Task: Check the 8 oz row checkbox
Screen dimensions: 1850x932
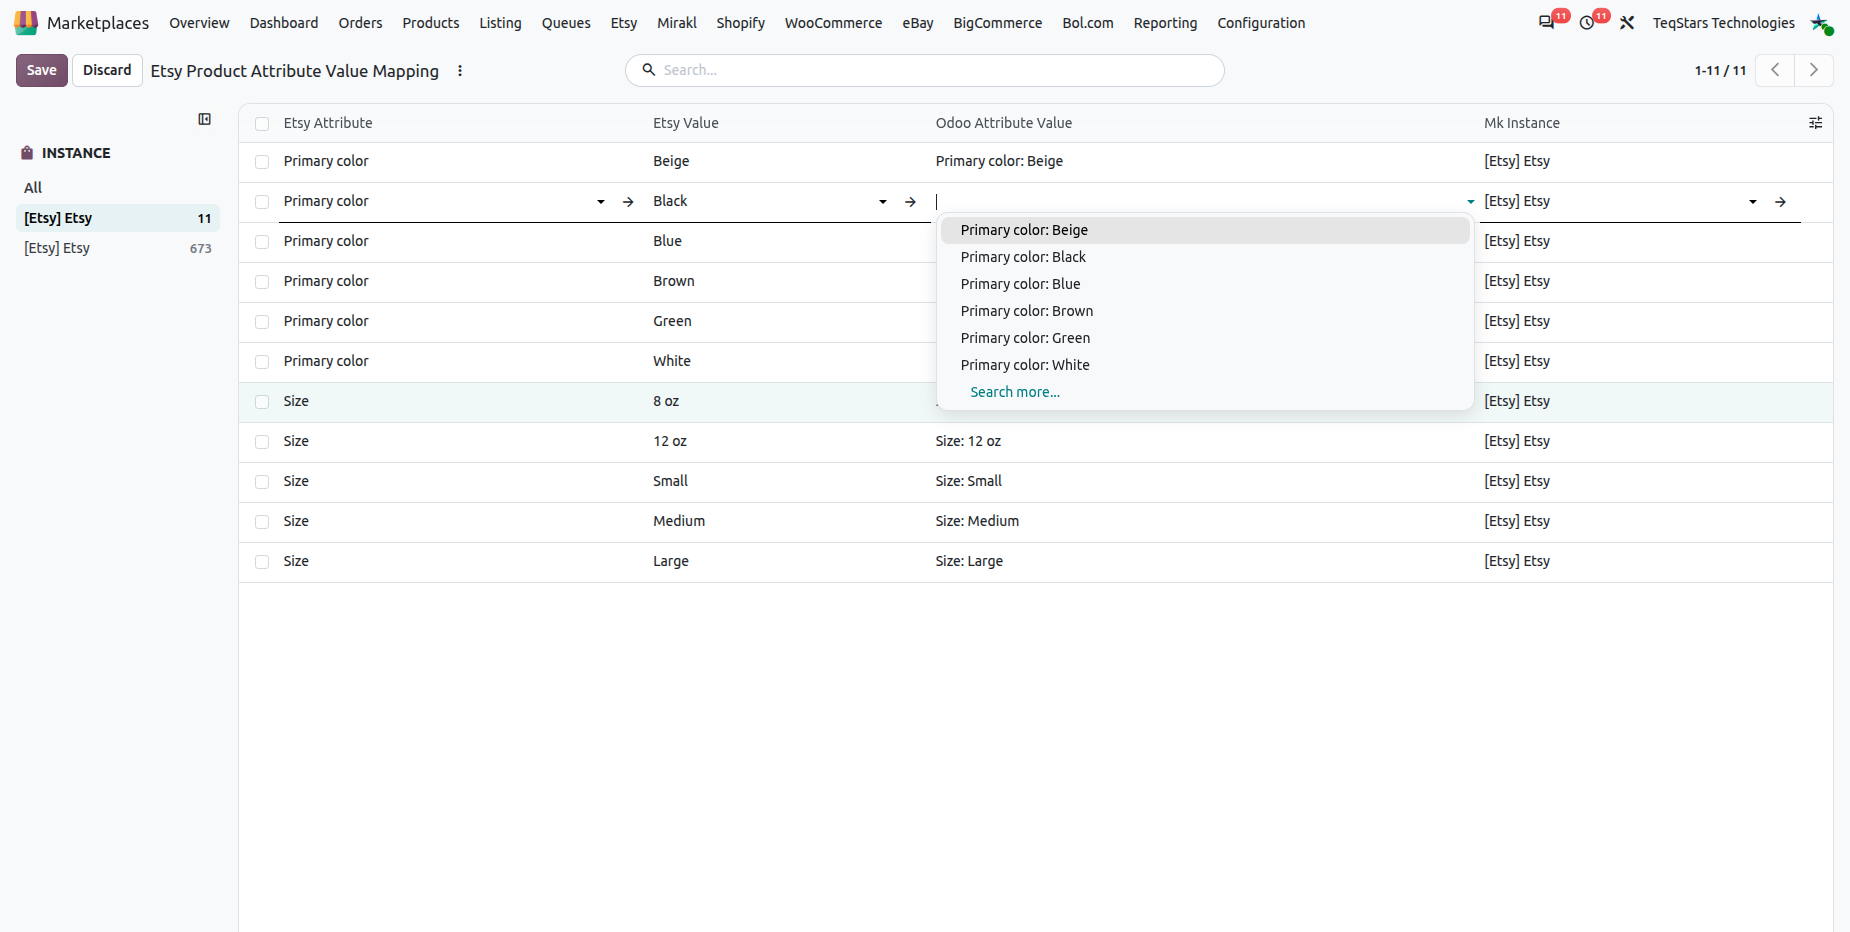Action: click(262, 402)
